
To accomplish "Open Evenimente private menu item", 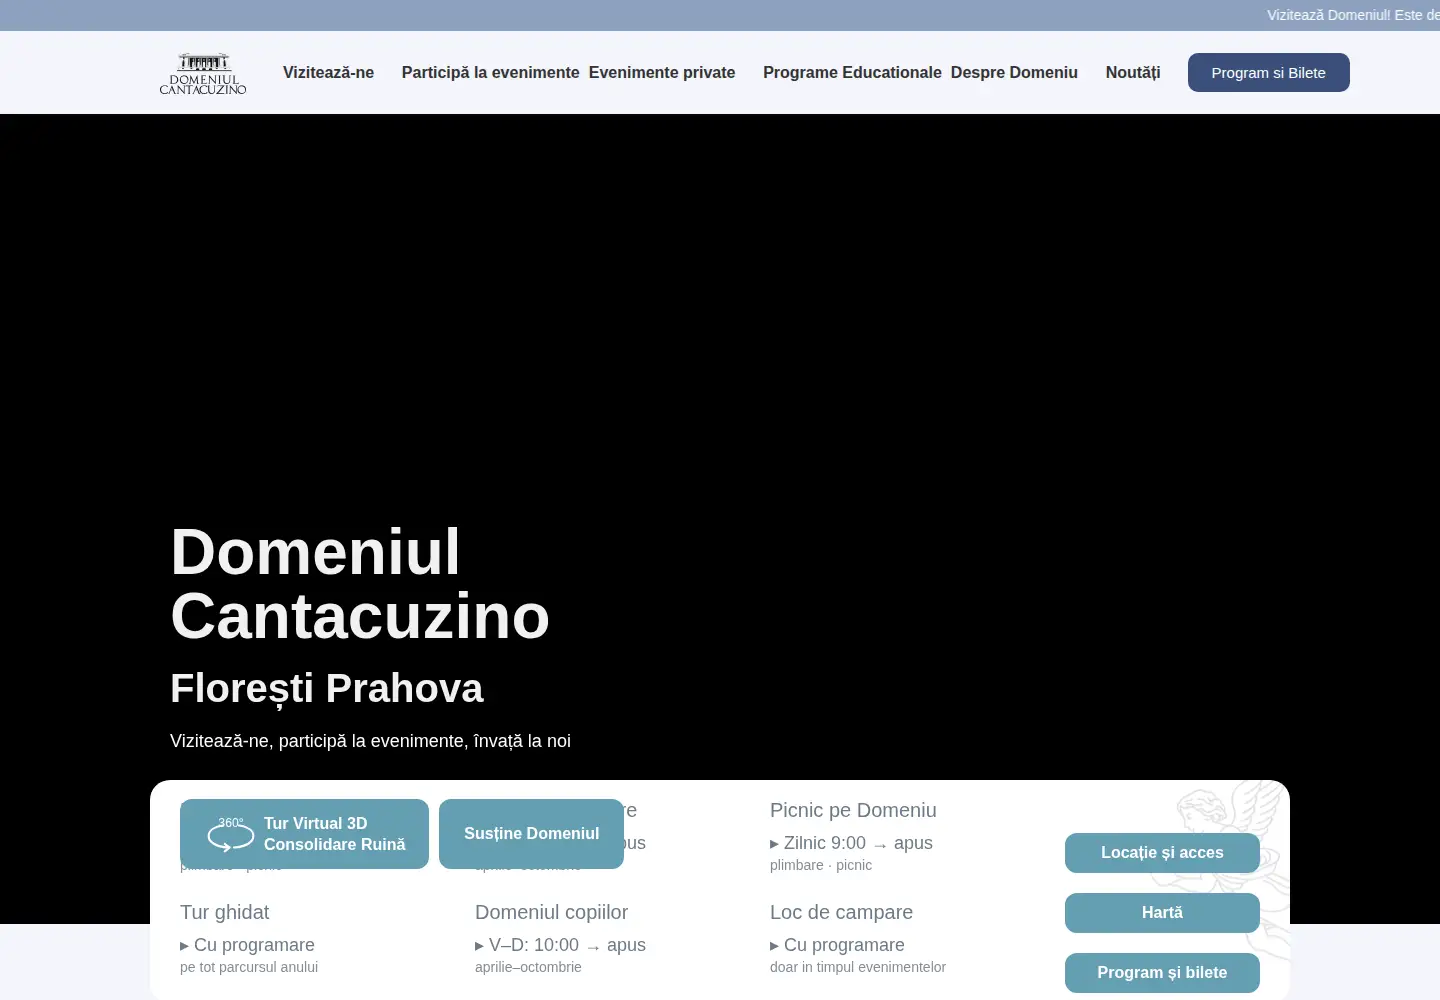I will 662,72.
